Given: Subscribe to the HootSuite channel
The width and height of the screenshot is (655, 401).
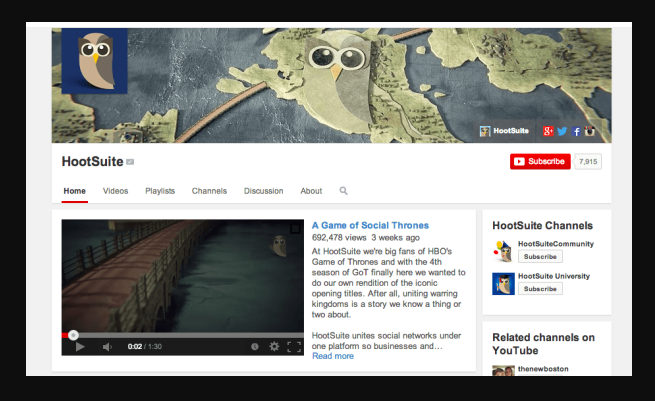Looking at the screenshot, I should point(540,161).
